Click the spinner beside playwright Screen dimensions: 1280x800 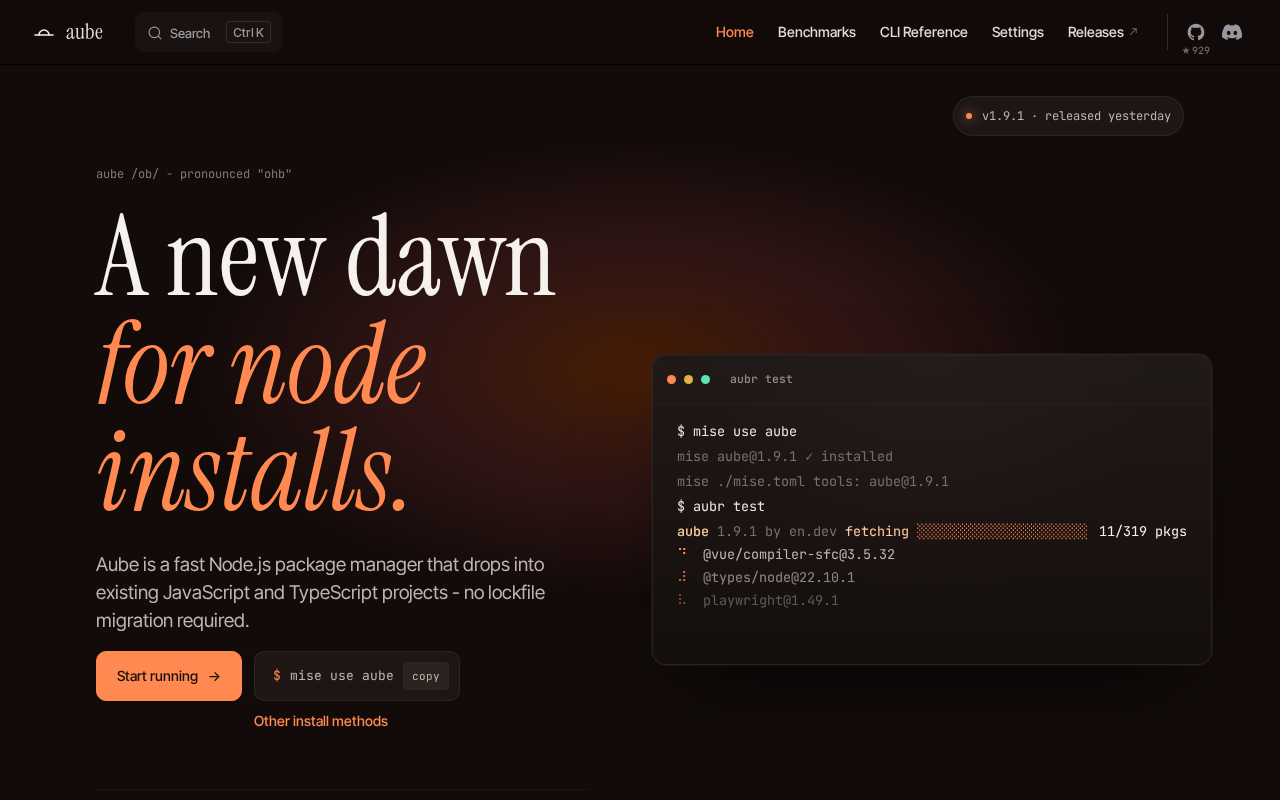coord(683,600)
